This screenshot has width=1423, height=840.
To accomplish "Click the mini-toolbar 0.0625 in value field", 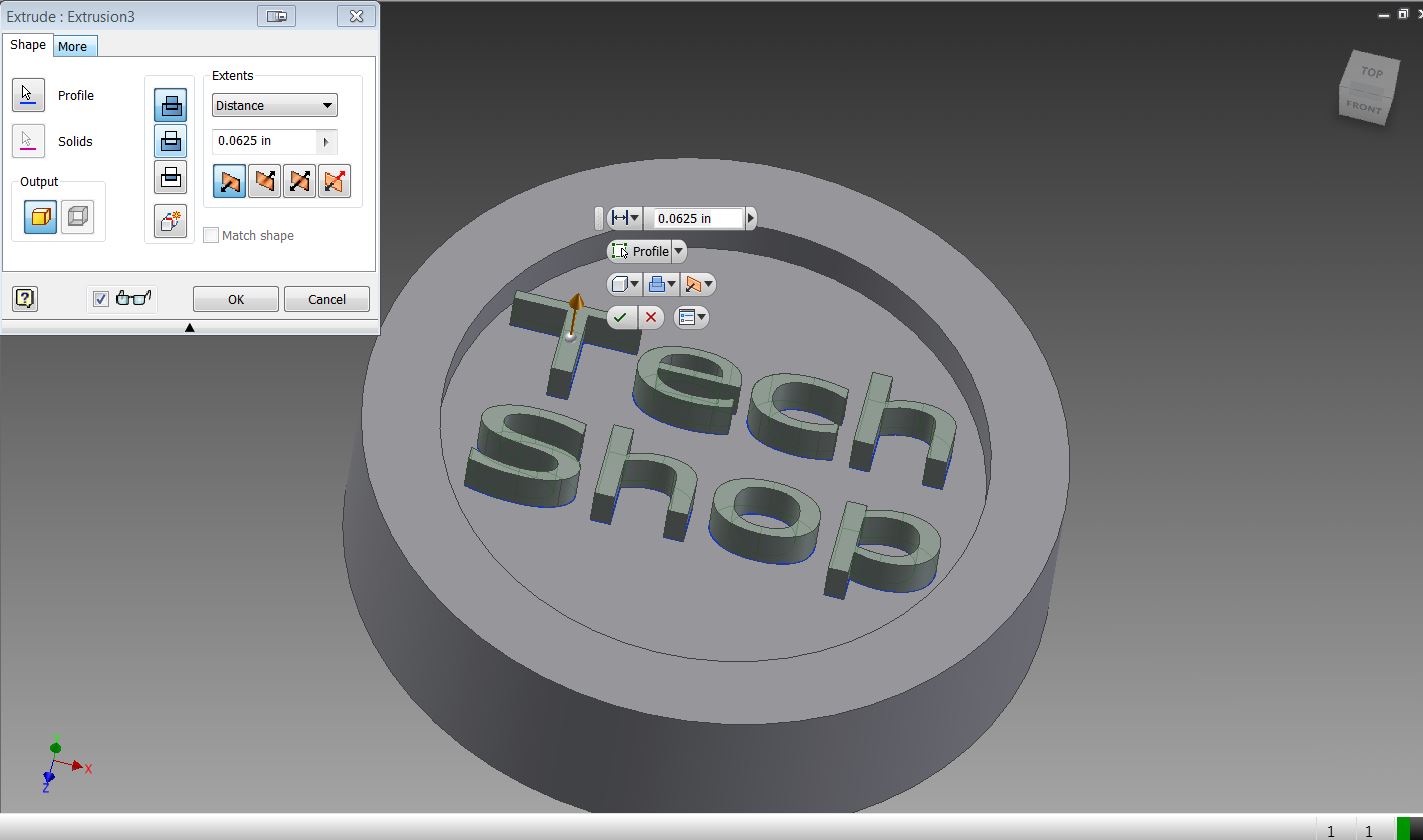I will click(698, 218).
